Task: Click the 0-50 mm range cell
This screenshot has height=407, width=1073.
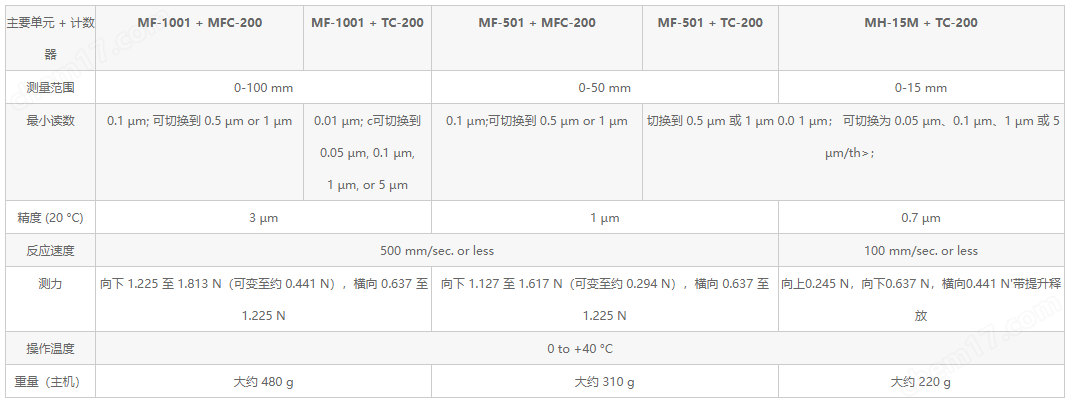Action: (604, 87)
